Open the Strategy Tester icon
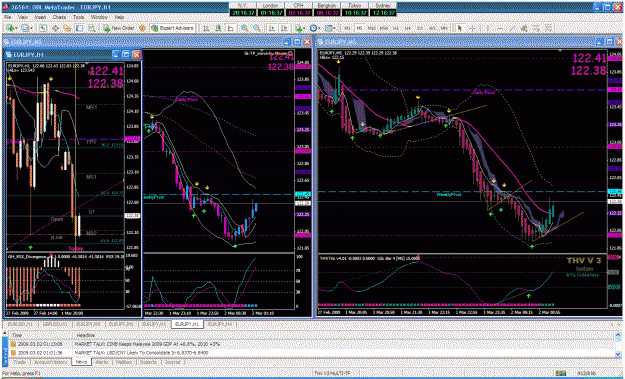The image size is (625, 379). click(92, 28)
